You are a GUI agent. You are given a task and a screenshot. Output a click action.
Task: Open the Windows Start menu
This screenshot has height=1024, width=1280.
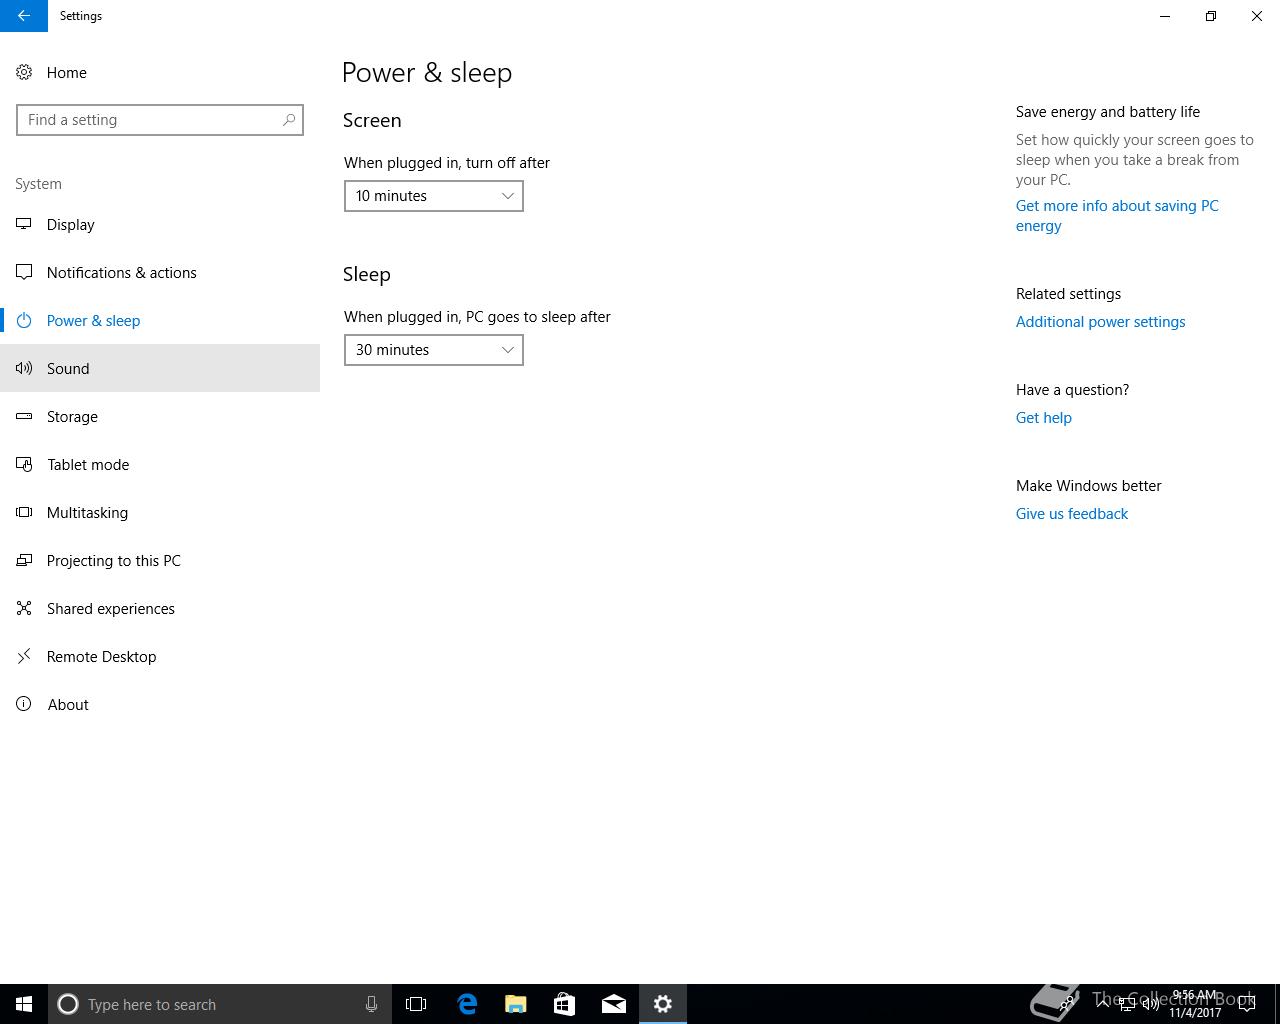(x=24, y=1004)
